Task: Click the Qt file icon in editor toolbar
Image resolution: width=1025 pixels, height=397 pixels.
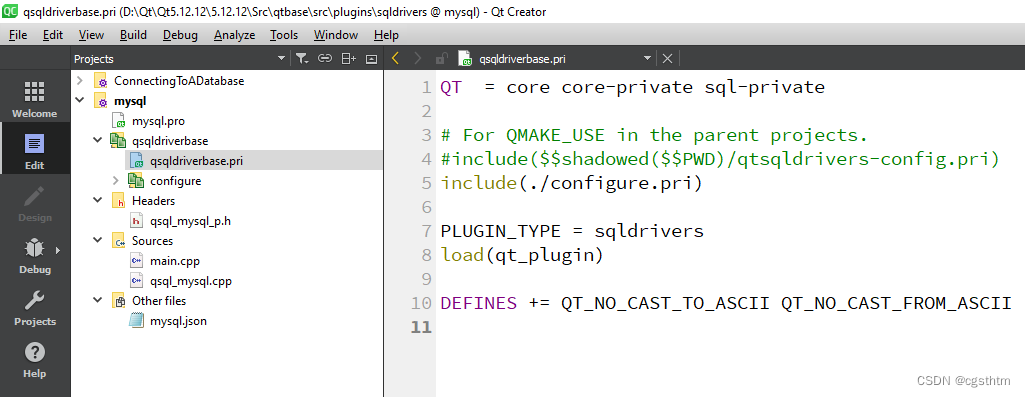Action: 465,59
